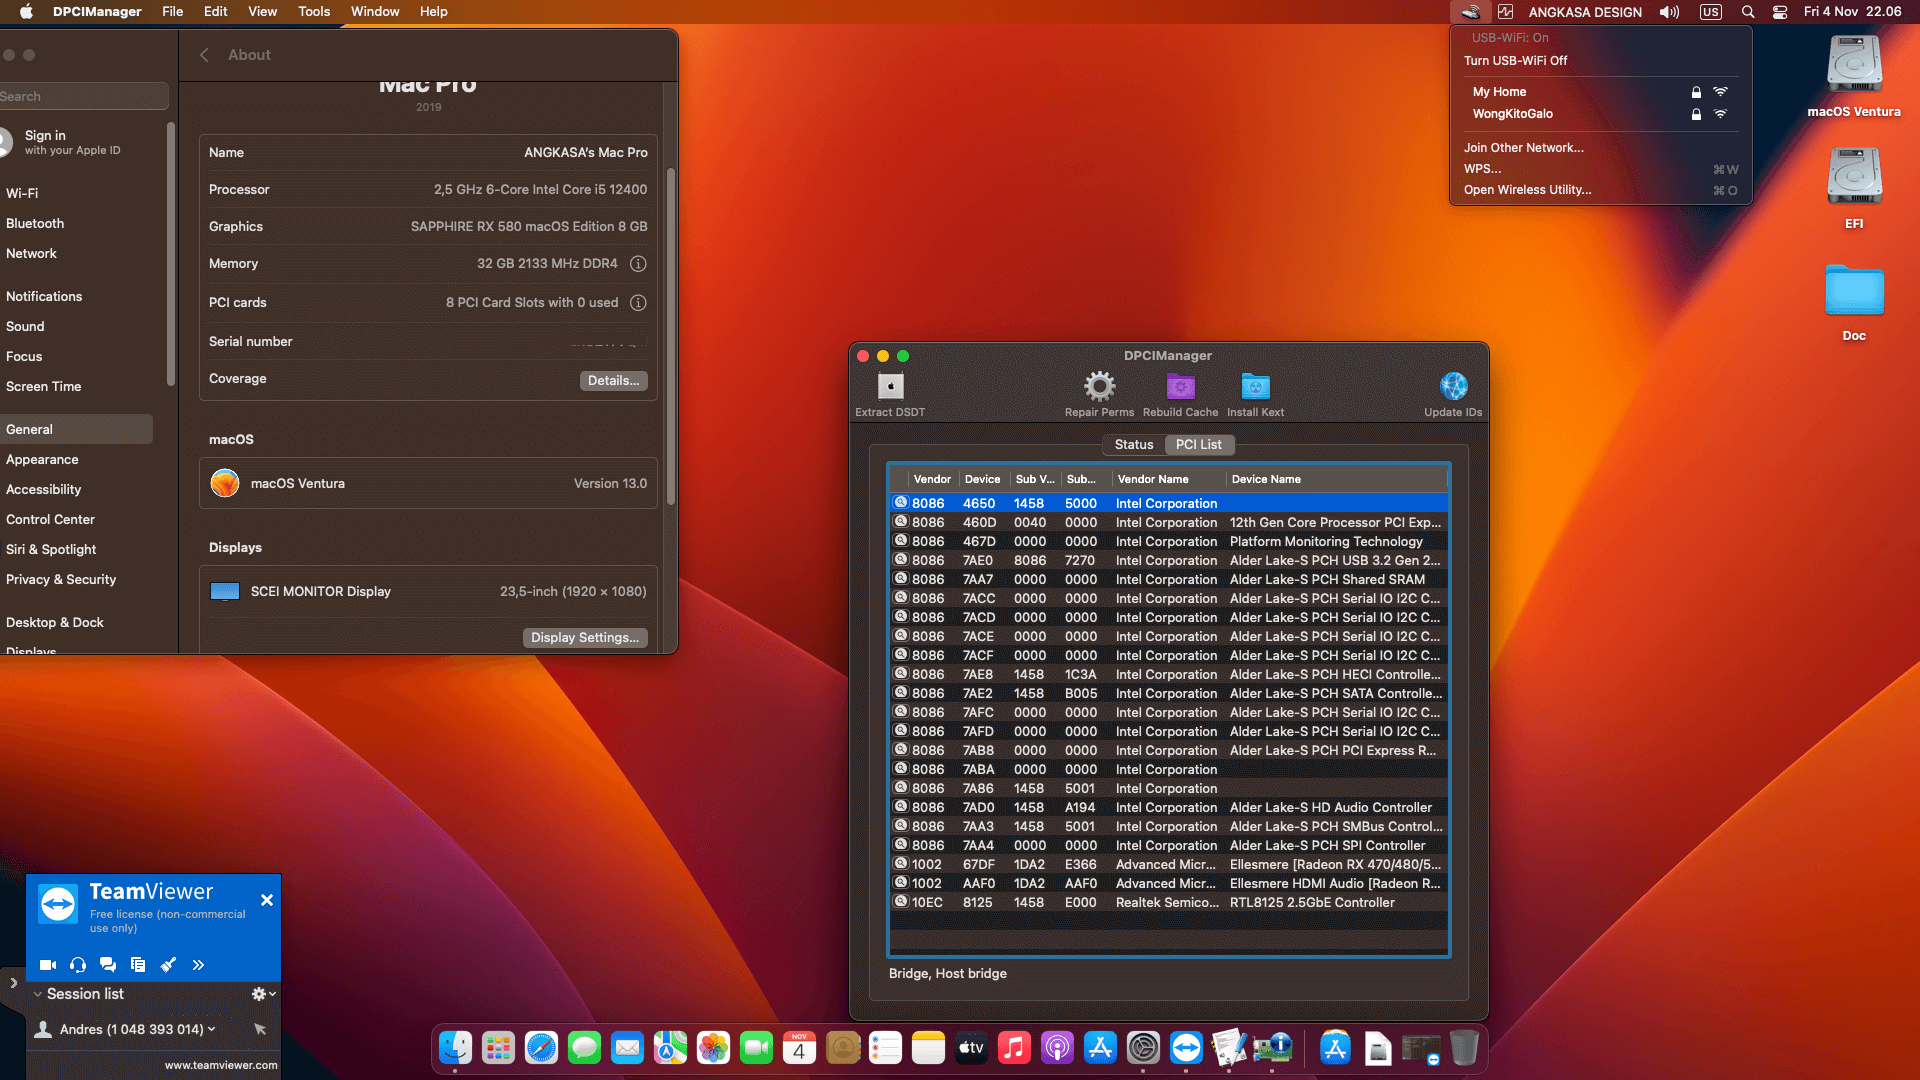The height and width of the screenshot is (1080, 1920).
Task: Open TeamViewer chat bubbles icon
Action: [108, 965]
